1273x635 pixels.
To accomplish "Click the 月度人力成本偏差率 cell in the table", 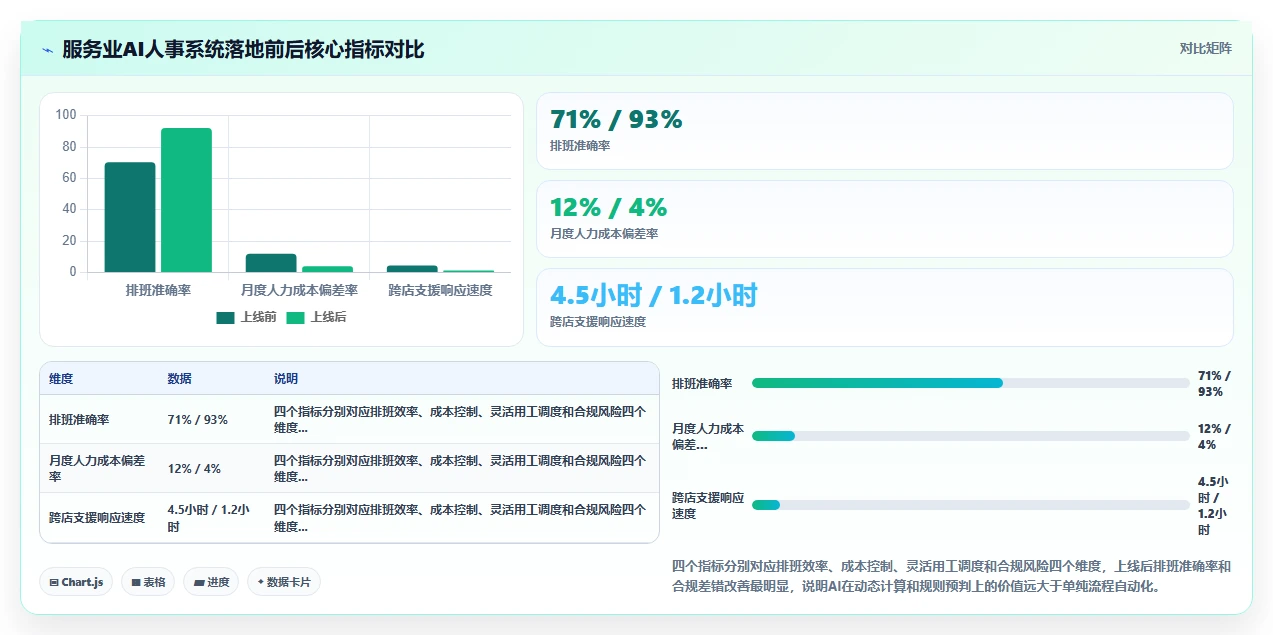I will pos(97,469).
